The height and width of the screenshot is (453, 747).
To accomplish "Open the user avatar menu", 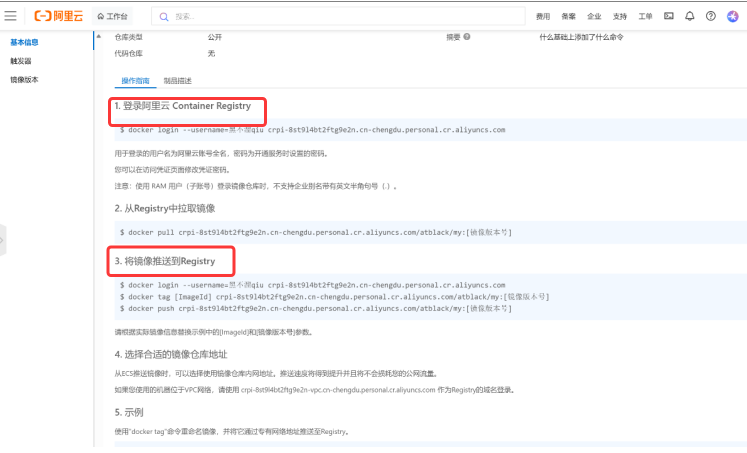I will [733, 16].
